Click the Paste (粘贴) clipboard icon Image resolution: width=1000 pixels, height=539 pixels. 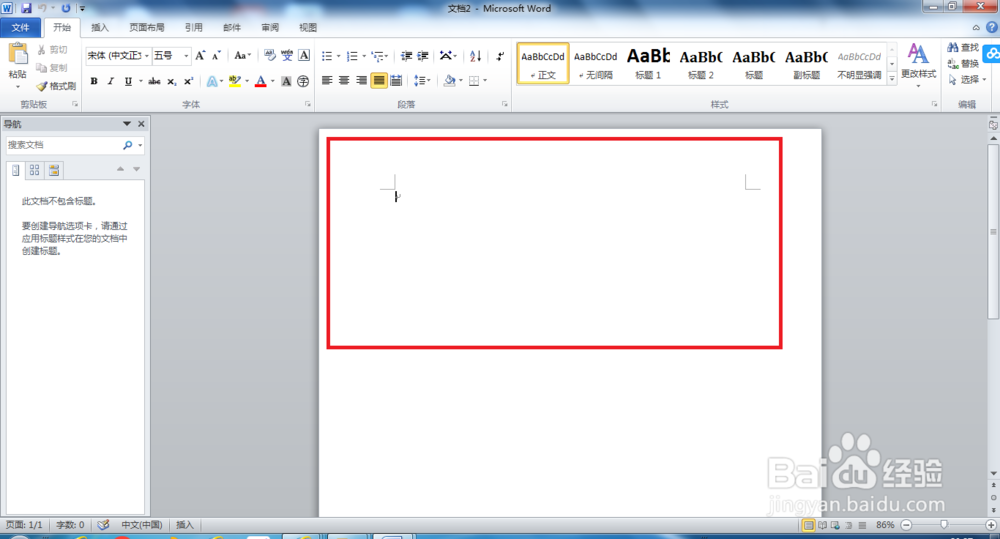point(18,55)
